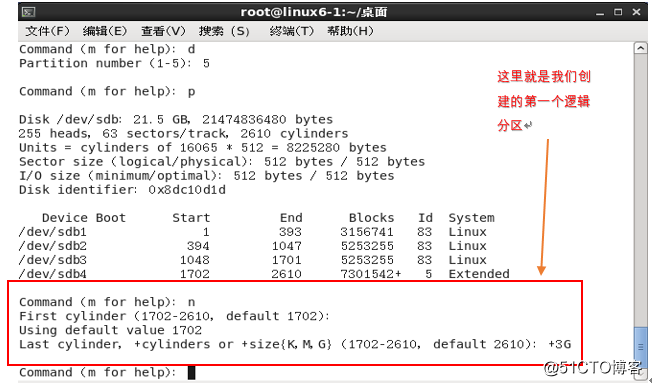Click the scrollbar up arrow
652x386 pixels.
coord(640,48)
